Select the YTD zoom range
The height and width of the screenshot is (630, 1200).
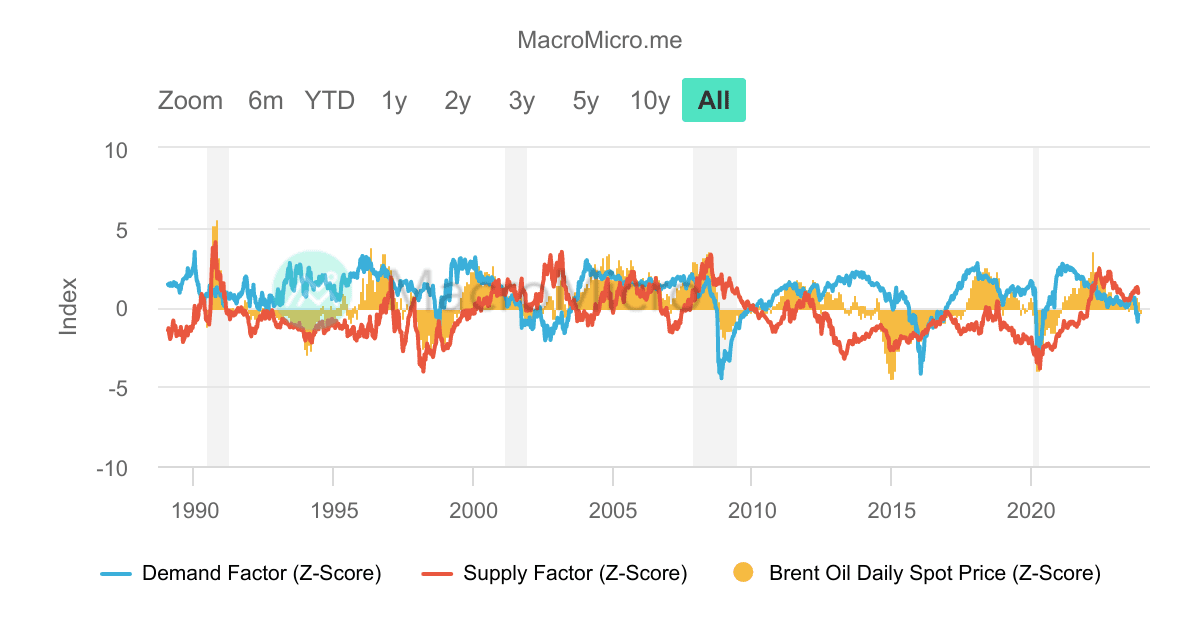330,100
